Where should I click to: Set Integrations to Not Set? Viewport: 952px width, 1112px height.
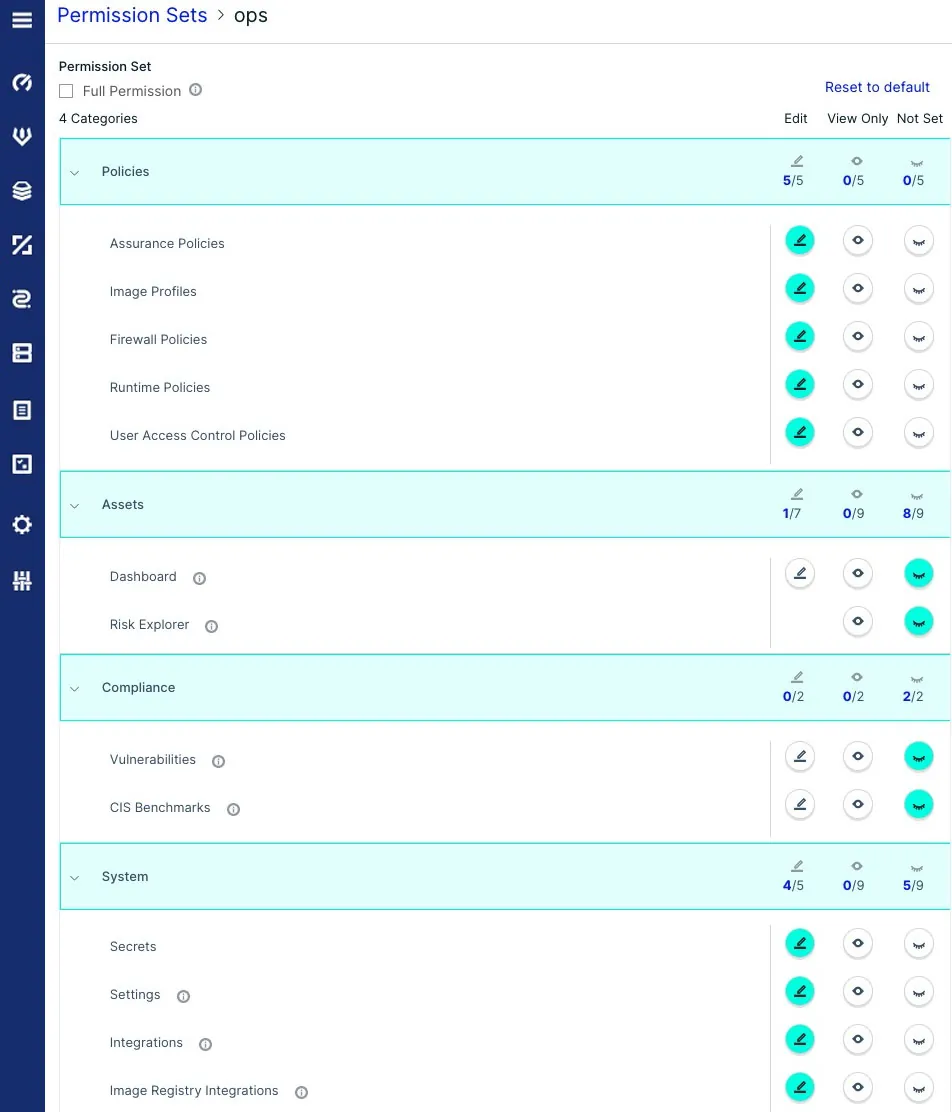pyautogui.click(x=919, y=1040)
